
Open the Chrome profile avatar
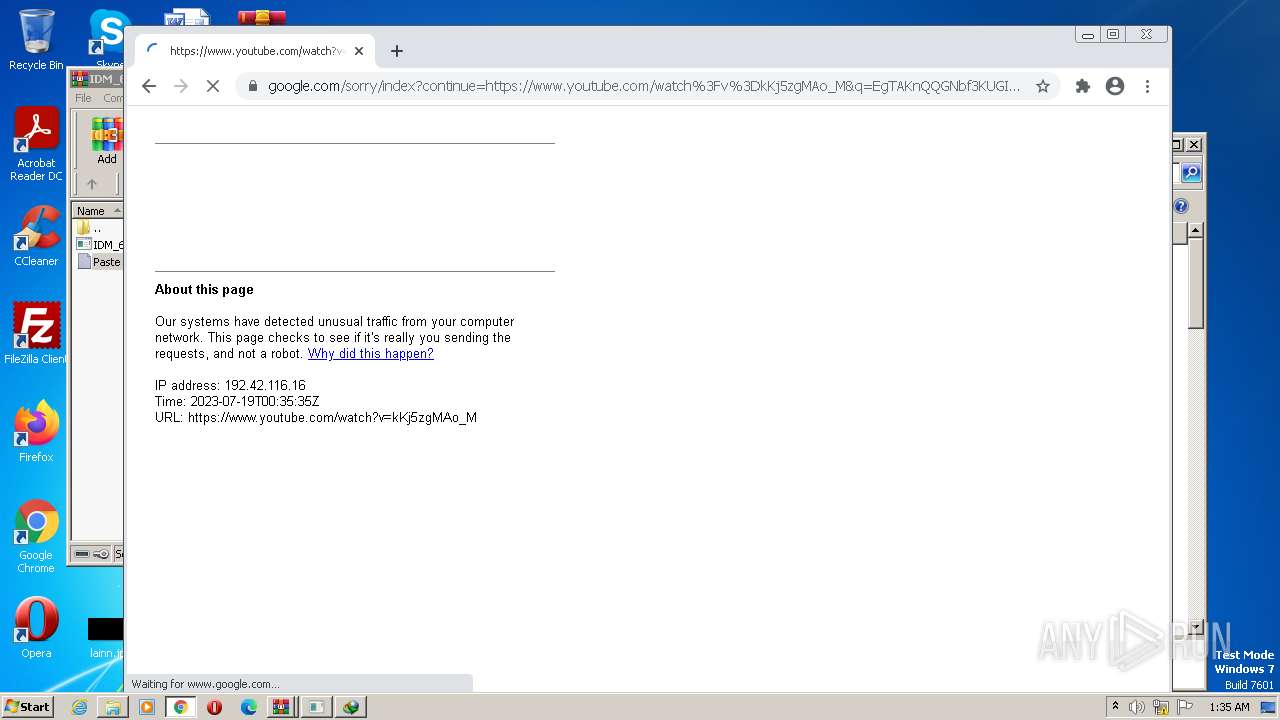pyautogui.click(x=1115, y=86)
